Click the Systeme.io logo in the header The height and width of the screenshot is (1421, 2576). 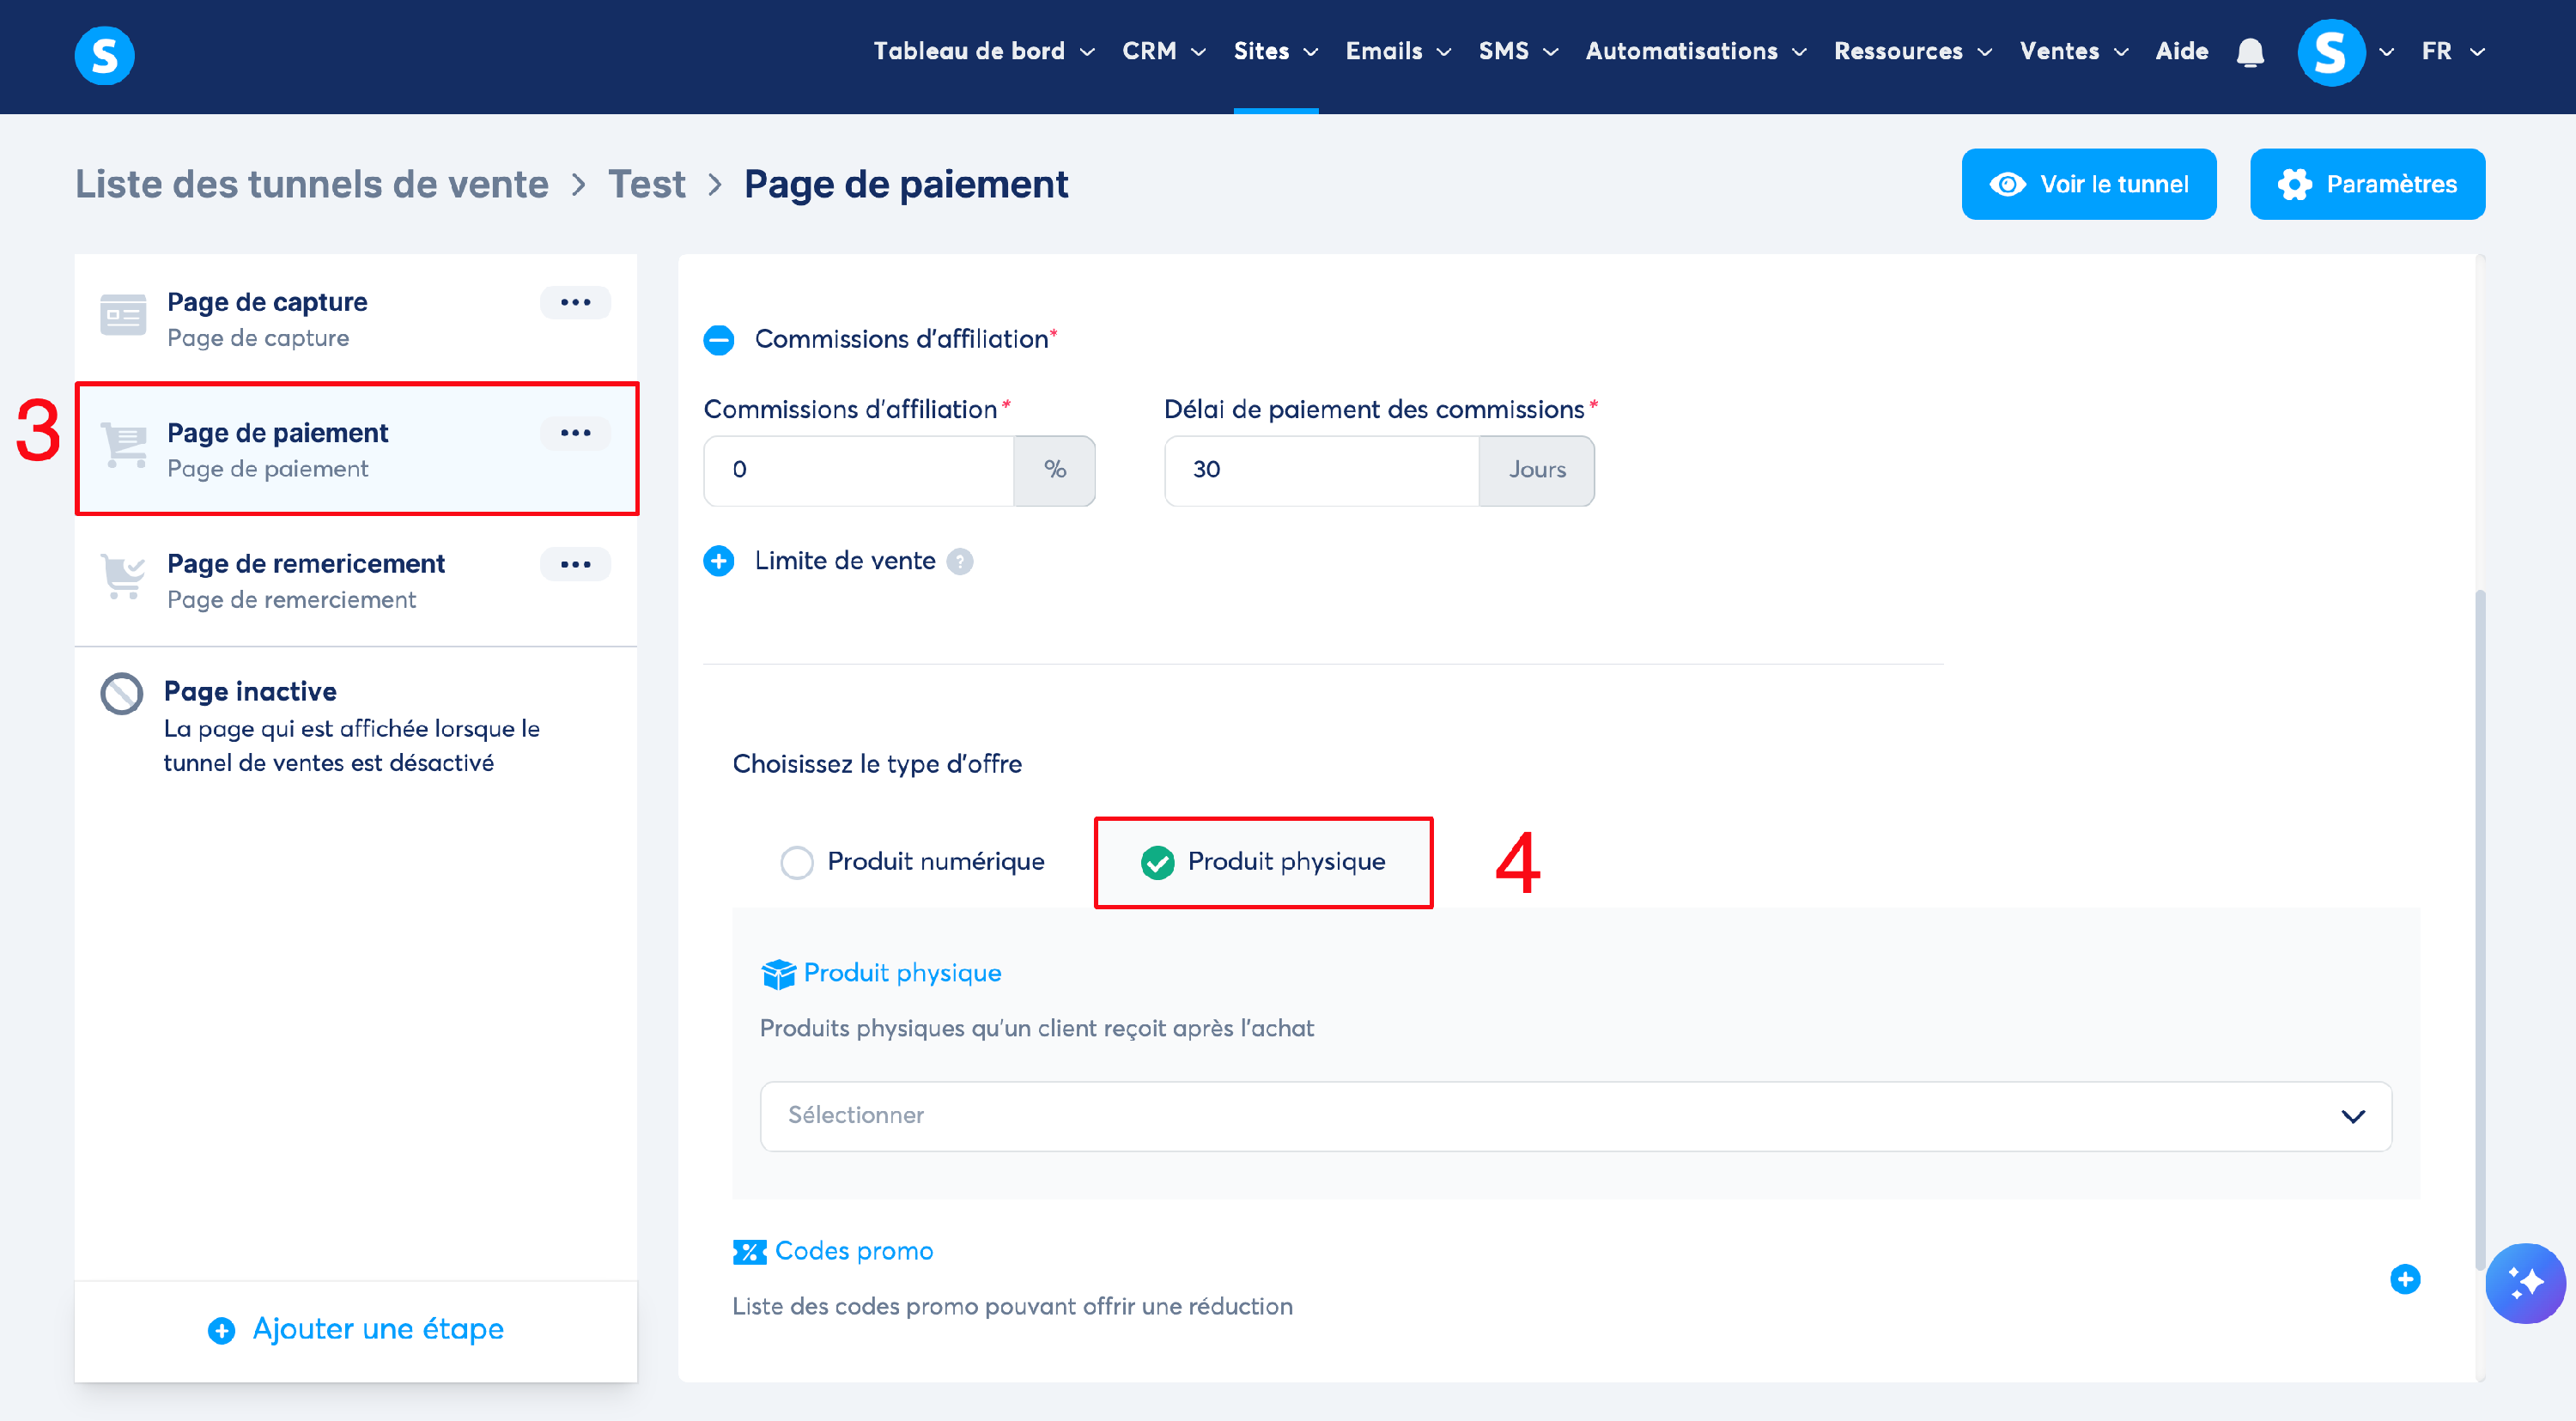click(104, 55)
